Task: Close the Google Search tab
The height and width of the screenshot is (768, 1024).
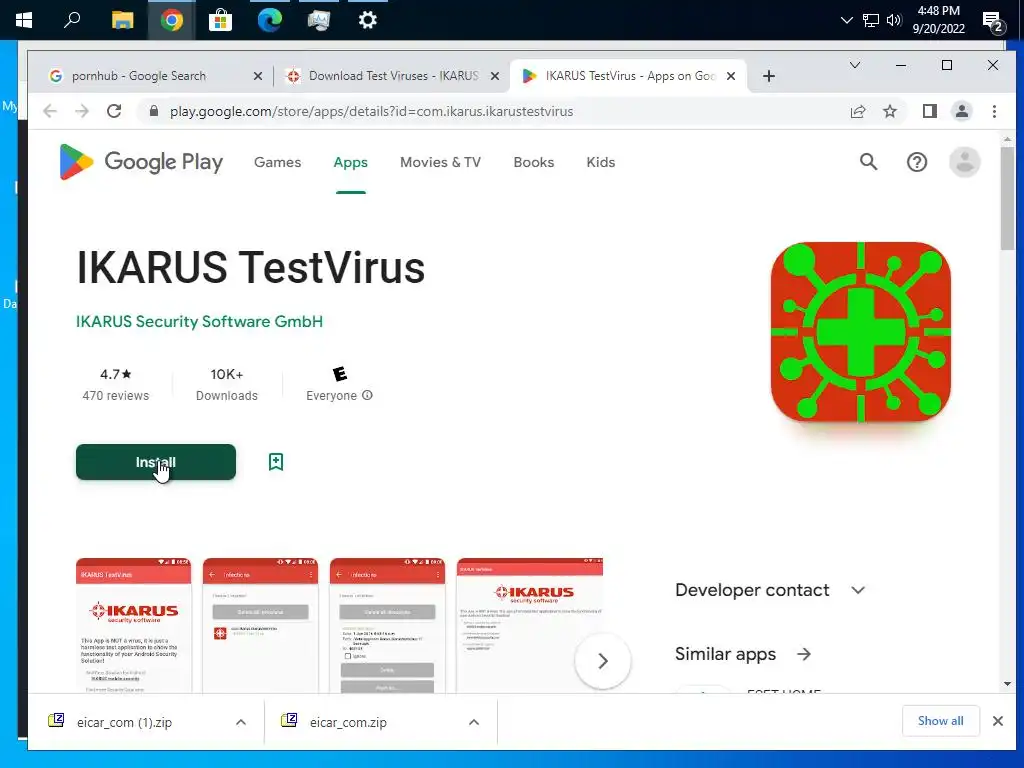Action: point(258,76)
